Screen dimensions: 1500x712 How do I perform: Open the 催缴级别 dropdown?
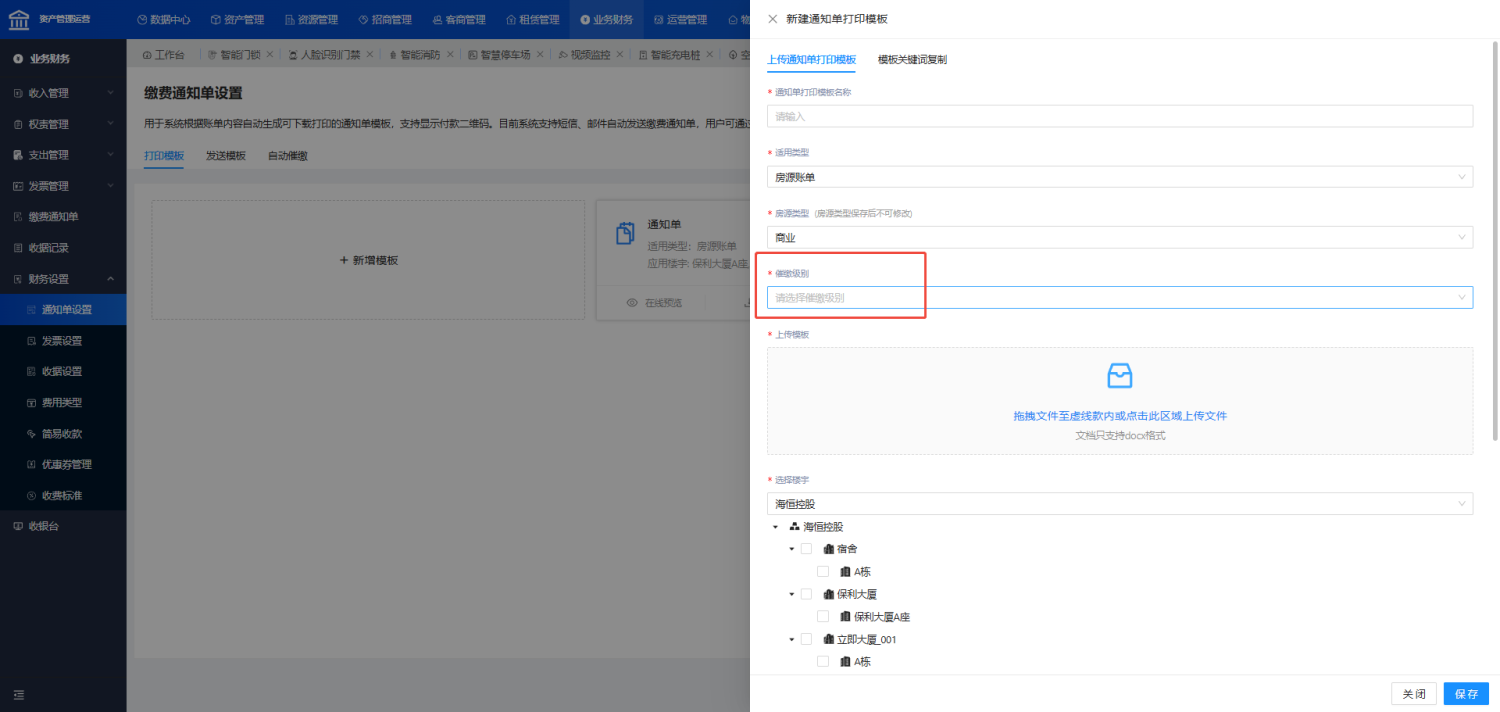click(x=1119, y=298)
